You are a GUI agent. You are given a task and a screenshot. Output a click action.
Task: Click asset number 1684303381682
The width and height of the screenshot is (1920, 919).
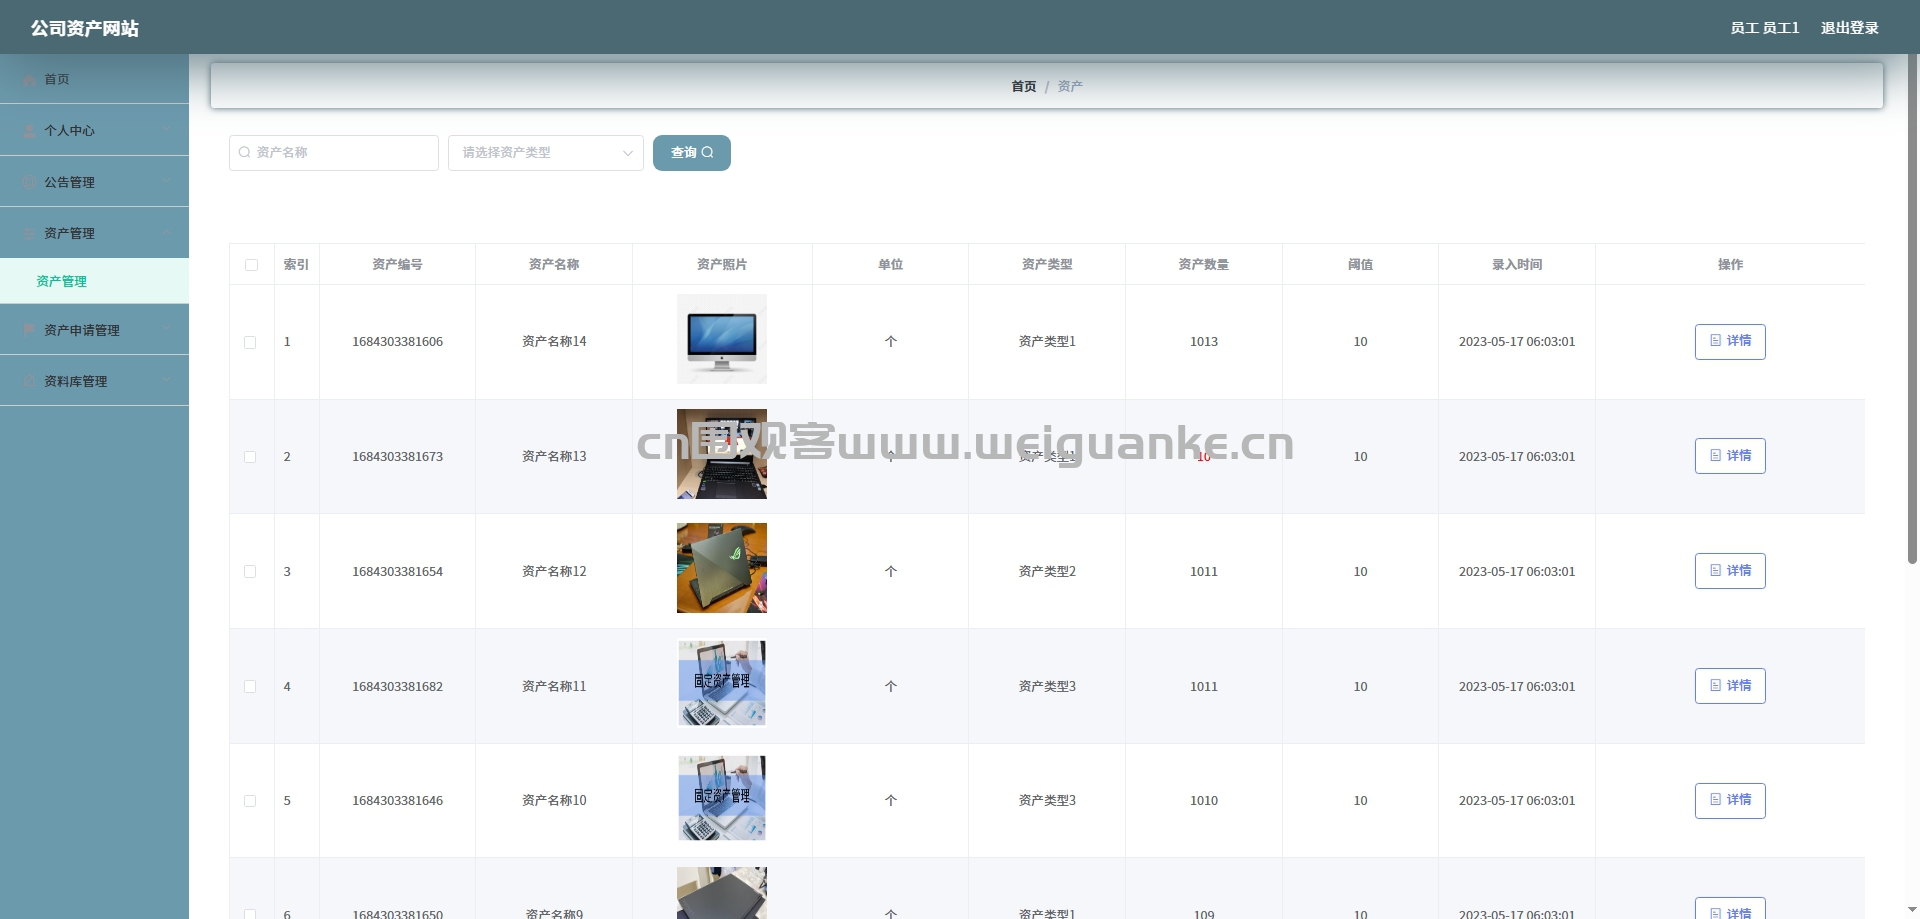point(397,687)
